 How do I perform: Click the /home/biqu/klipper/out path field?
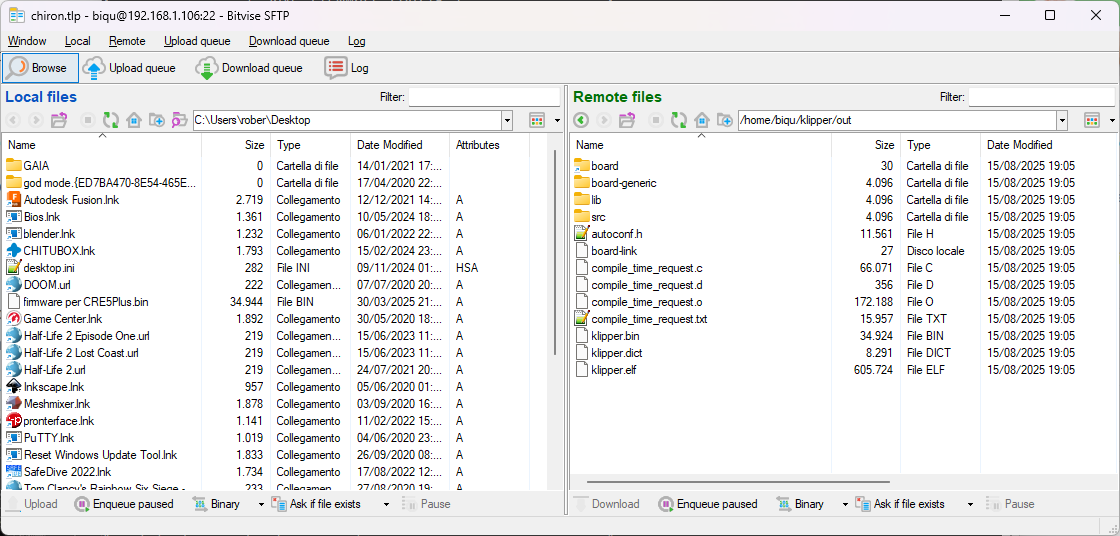(897, 120)
